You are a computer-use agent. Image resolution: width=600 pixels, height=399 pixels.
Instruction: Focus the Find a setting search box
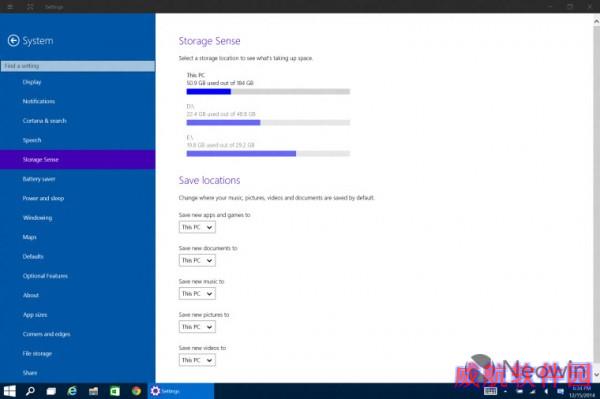tap(78, 66)
